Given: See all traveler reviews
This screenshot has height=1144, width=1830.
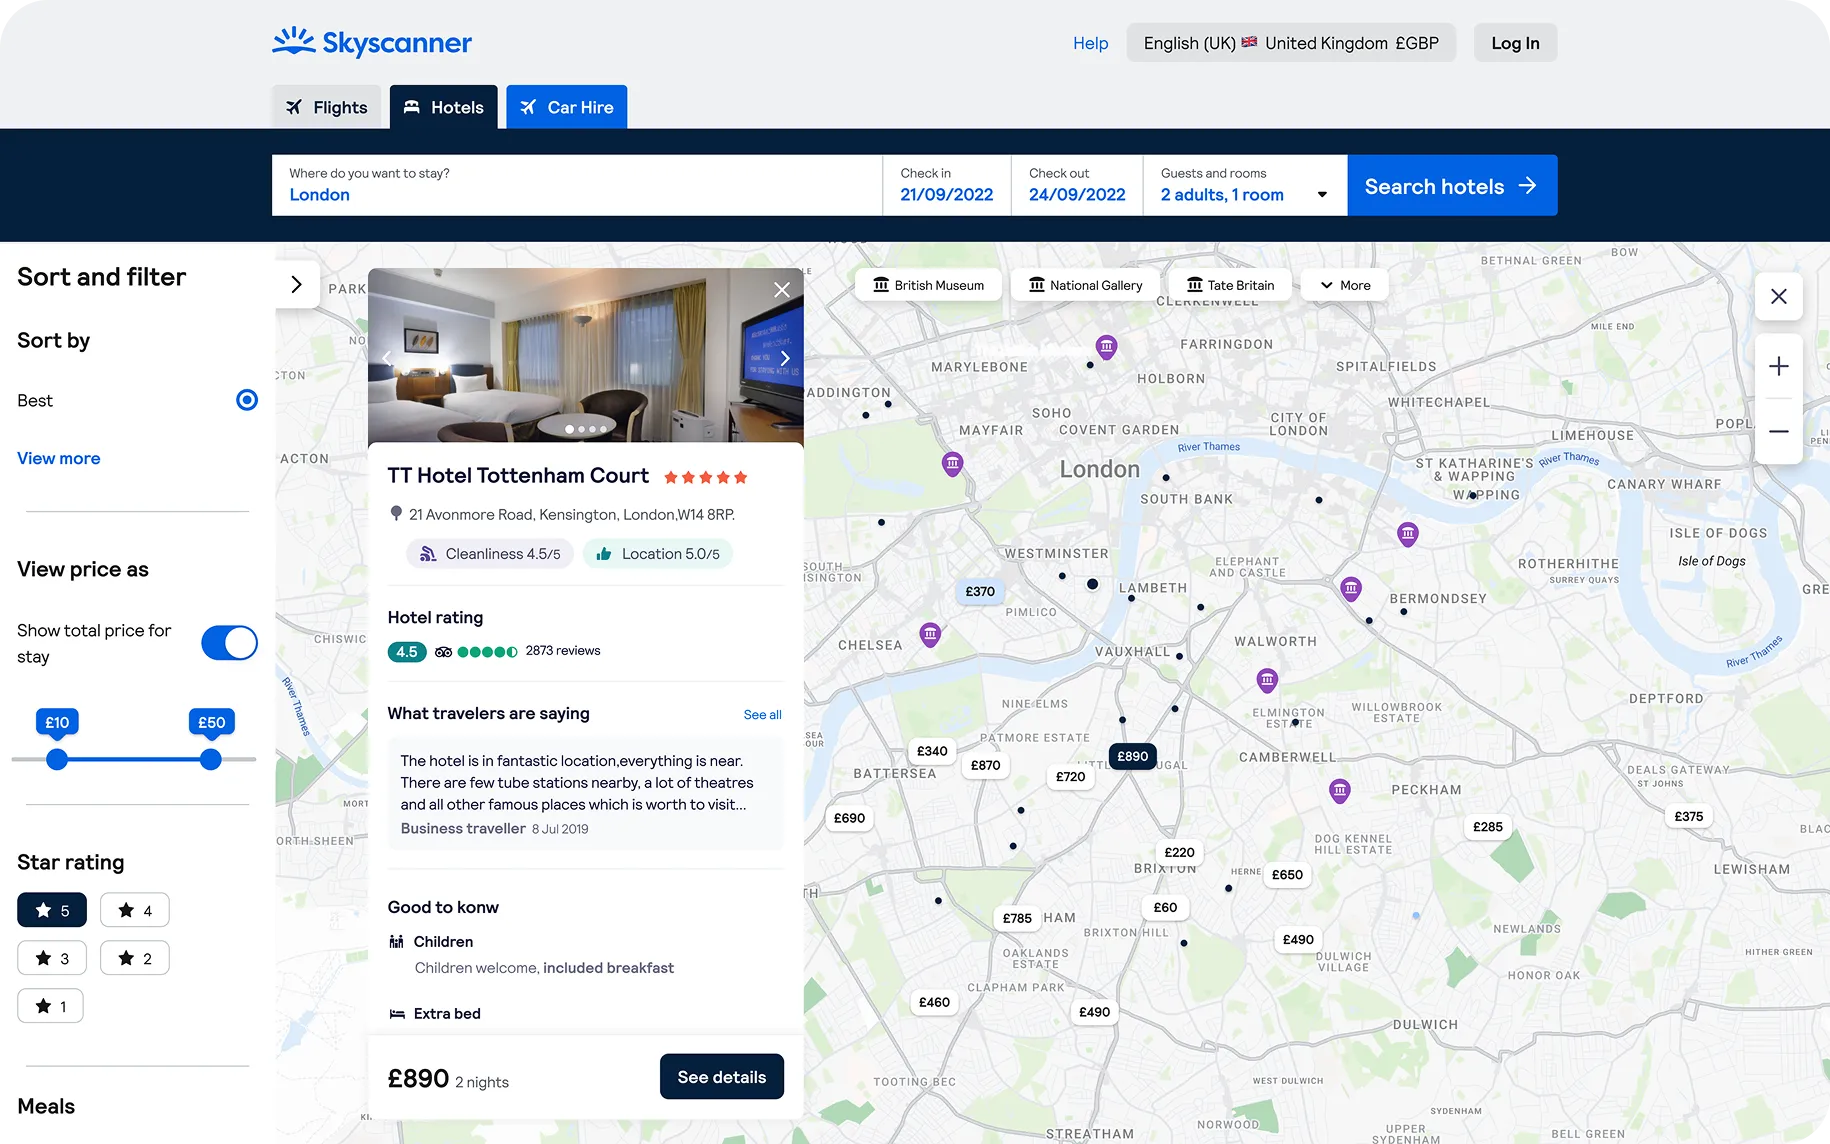Looking at the screenshot, I should (x=762, y=714).
